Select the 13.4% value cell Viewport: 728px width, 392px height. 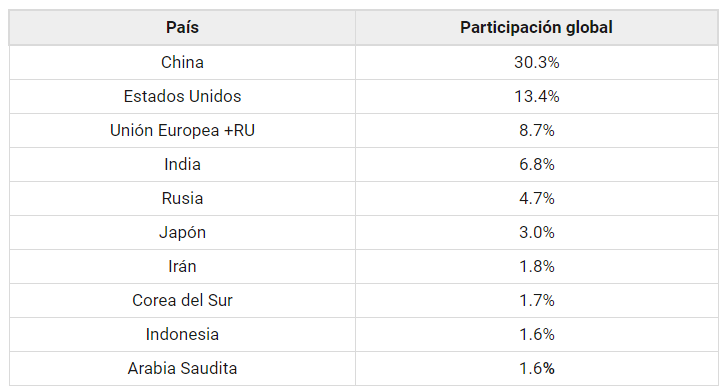pyautogui.click(x=536, y=97)
